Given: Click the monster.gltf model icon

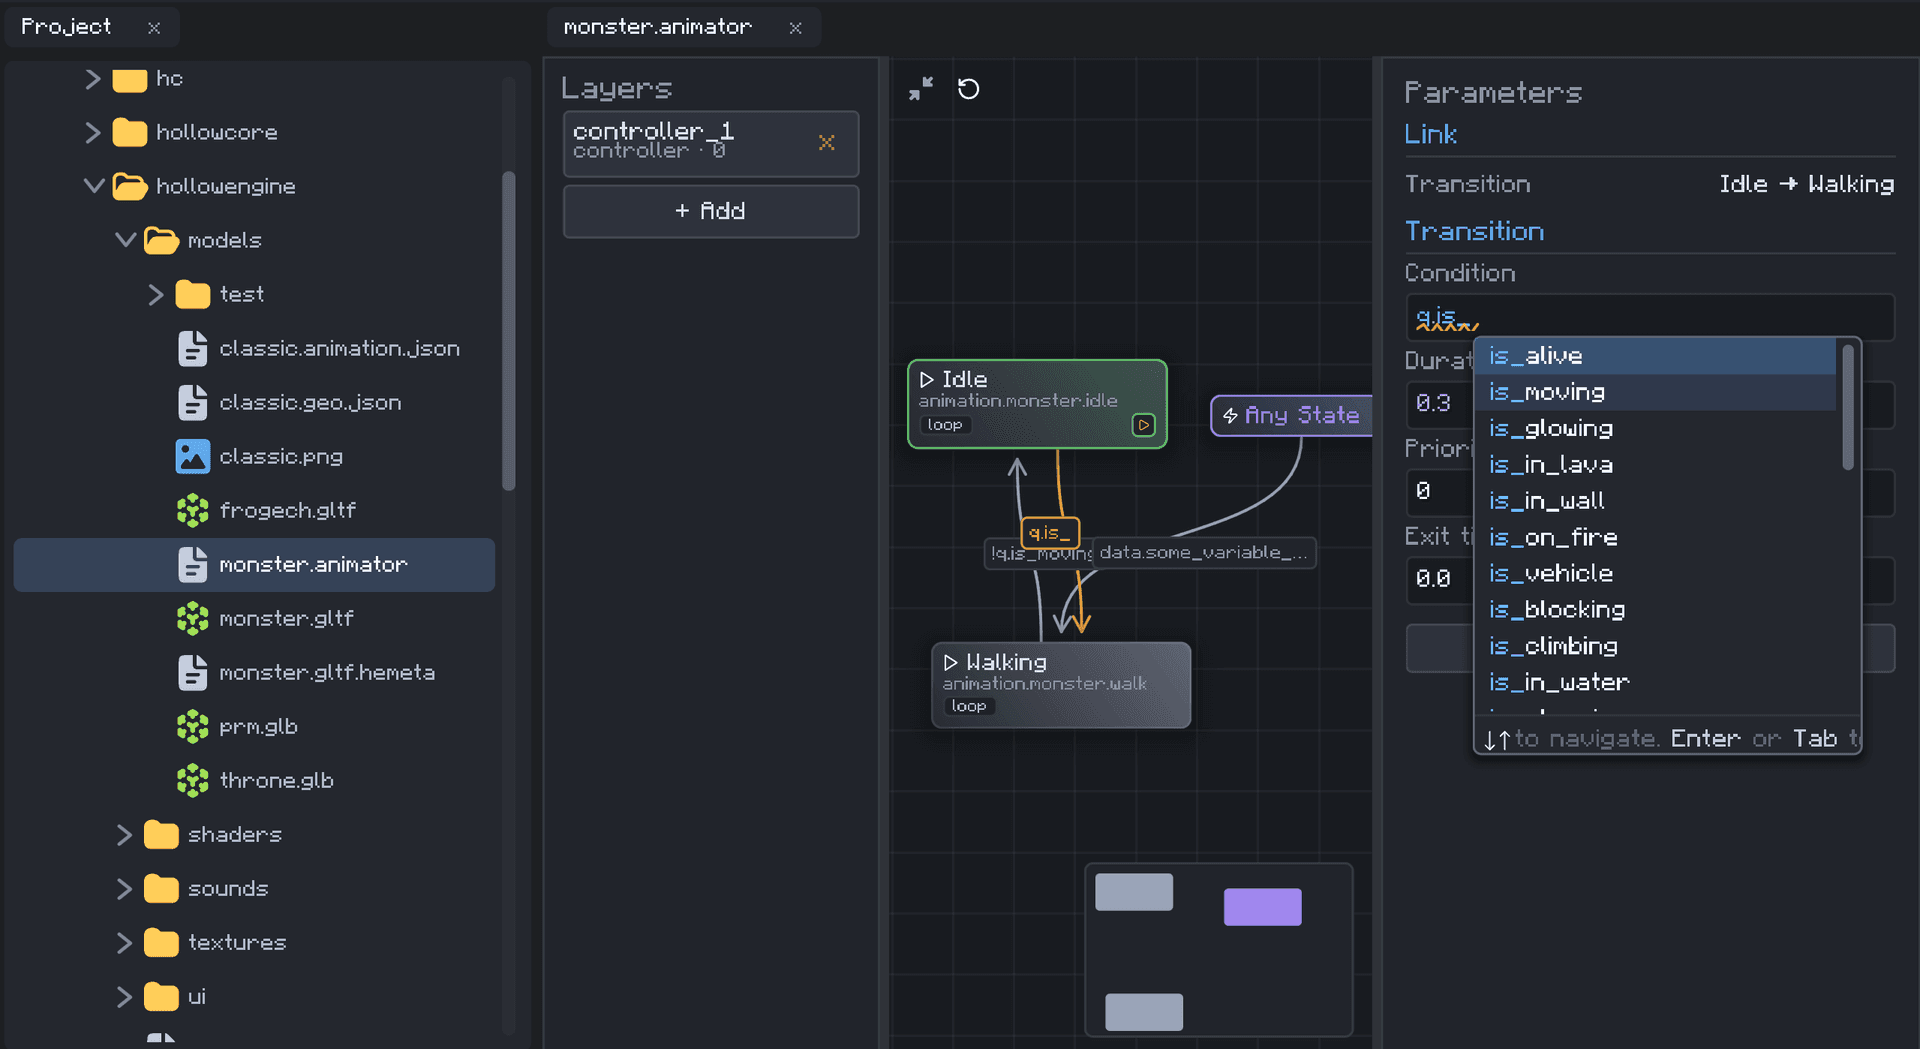Looking at the screenshot, I should point(192,619).
